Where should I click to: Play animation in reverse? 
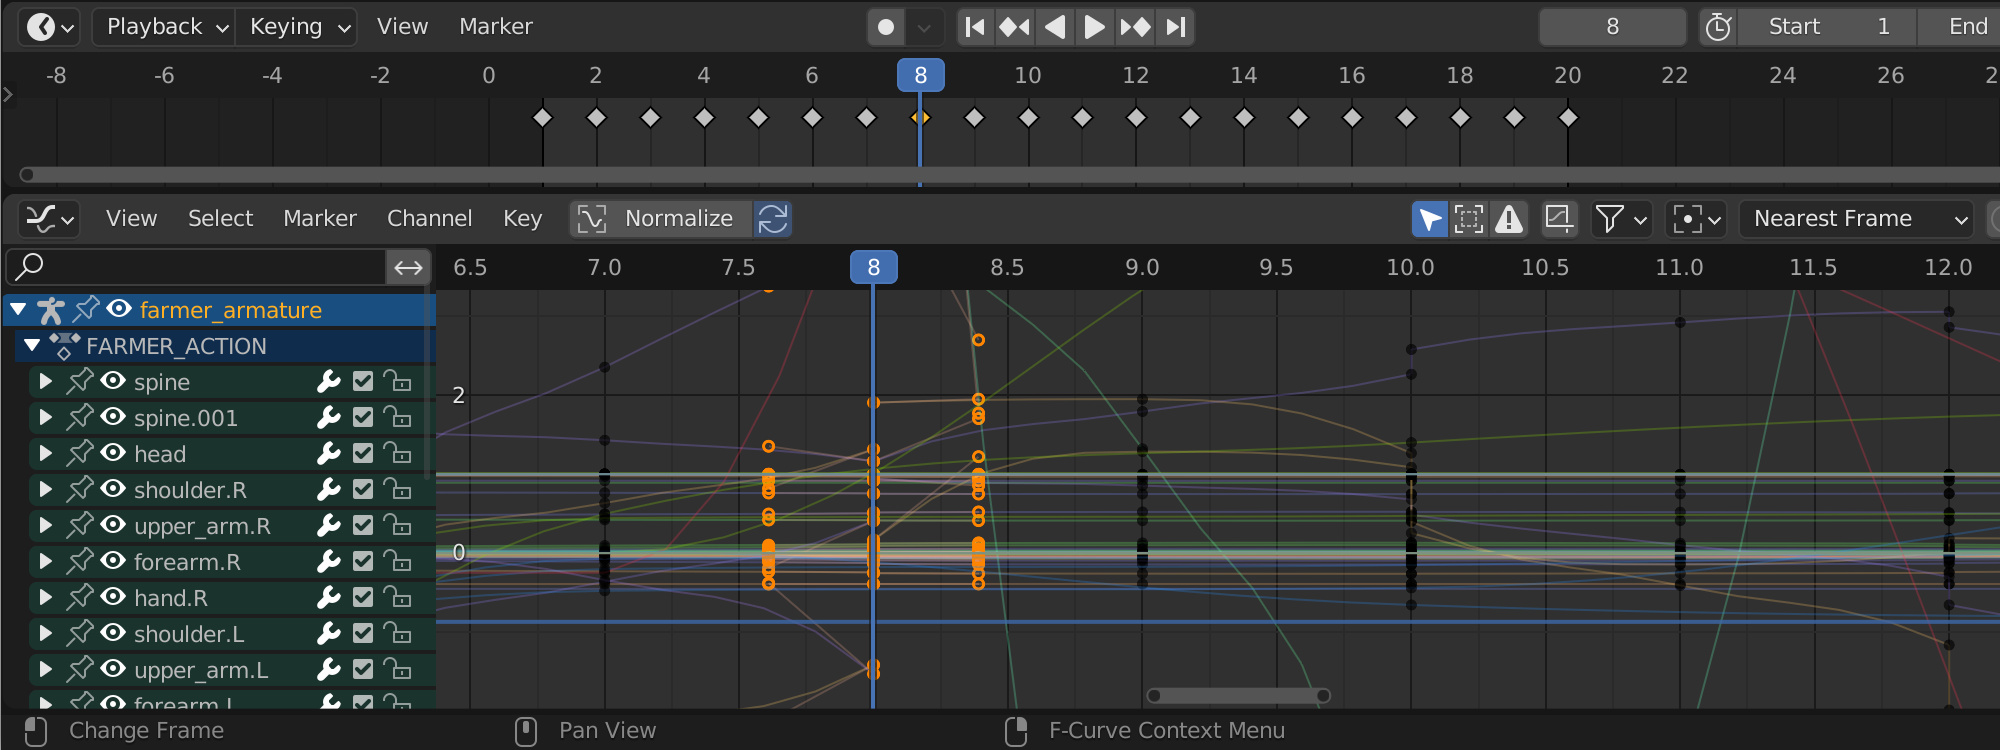pyautogui.click(x=1055, y=27)
